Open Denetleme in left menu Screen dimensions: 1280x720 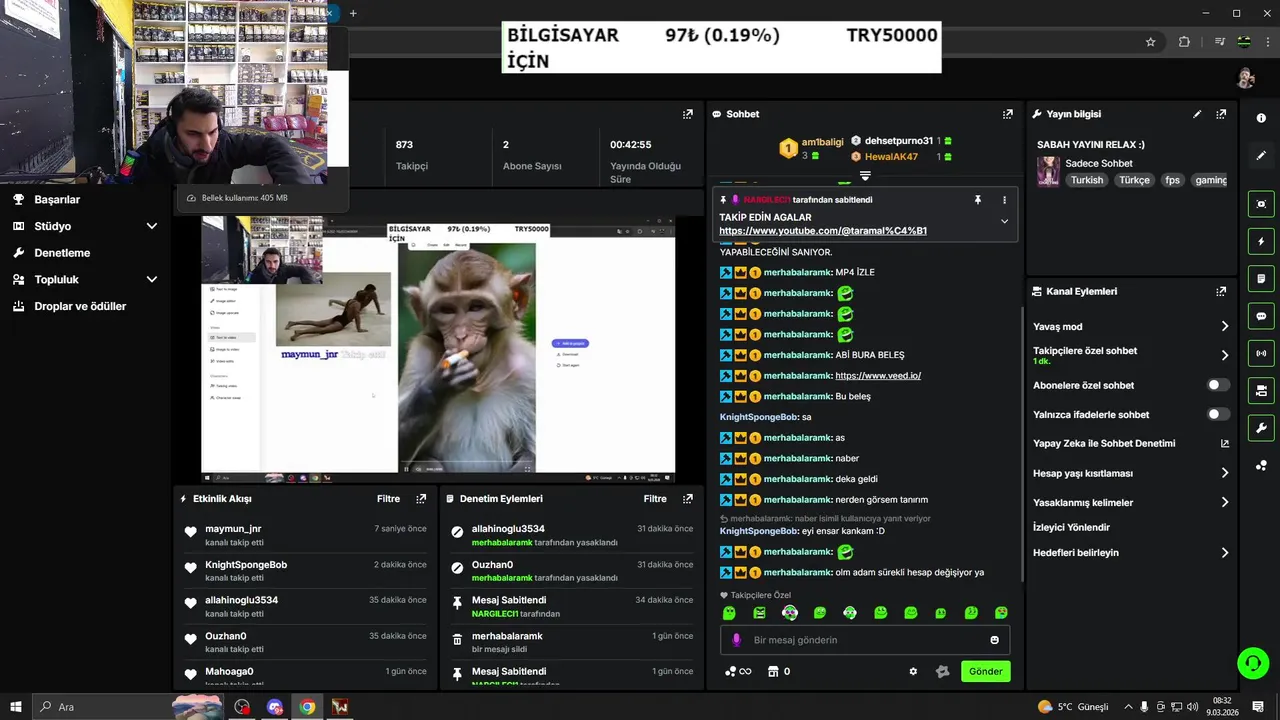(x=62, y=253)
